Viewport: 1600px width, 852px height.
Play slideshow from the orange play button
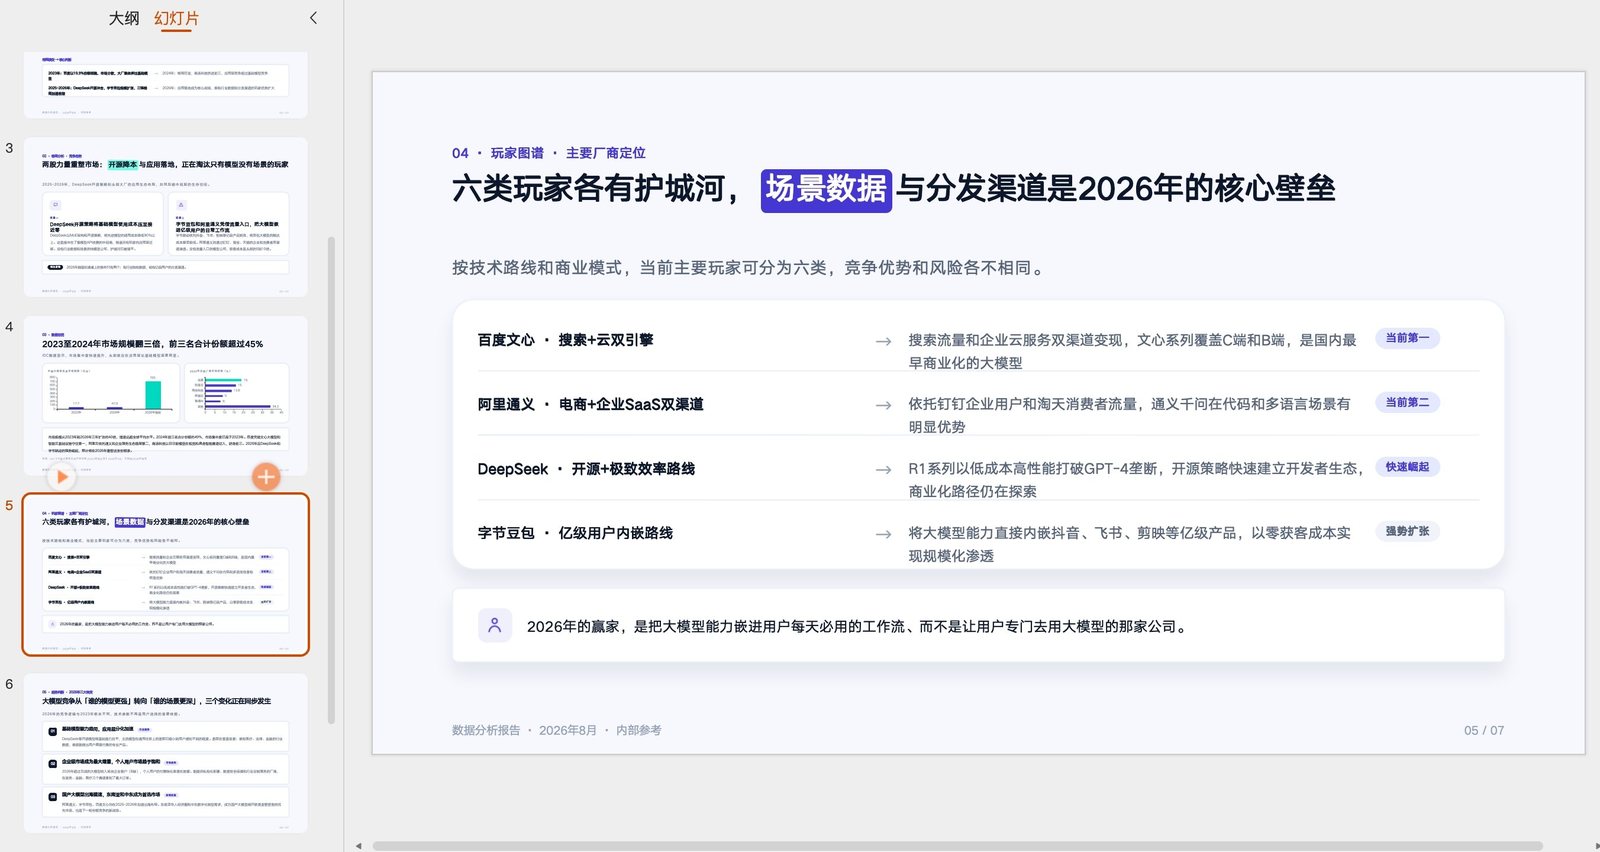(x=62, y=477)
